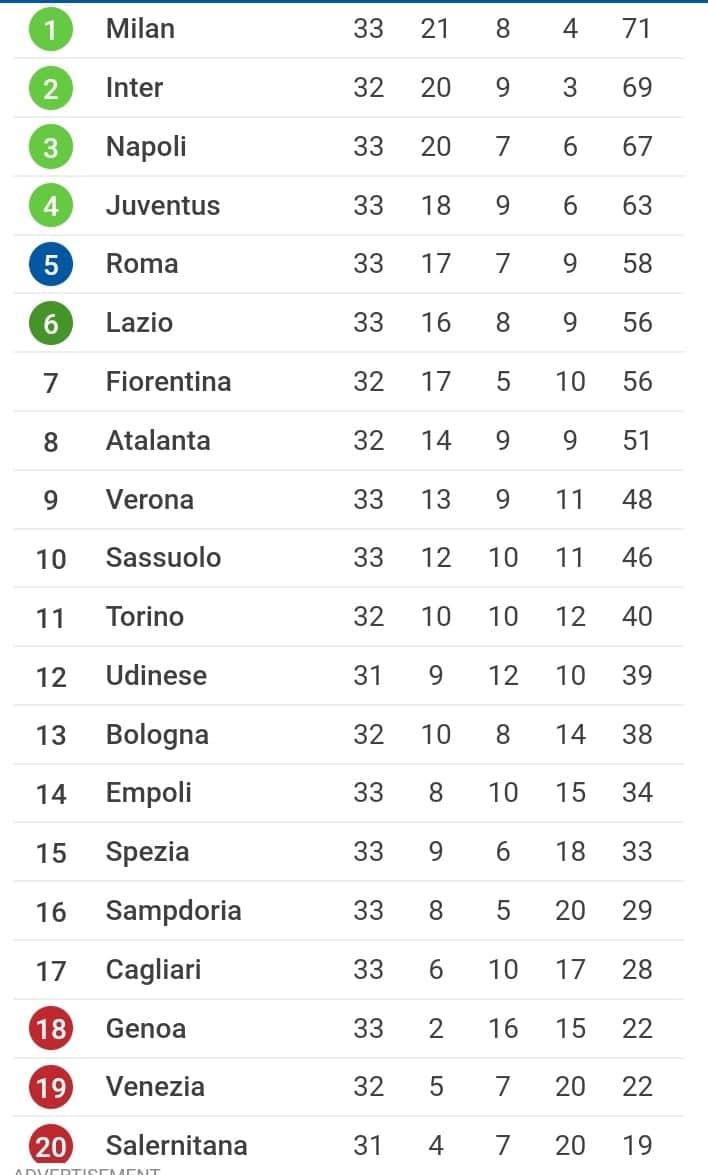Click the red position 19 badge

(x=51, y=1087)
